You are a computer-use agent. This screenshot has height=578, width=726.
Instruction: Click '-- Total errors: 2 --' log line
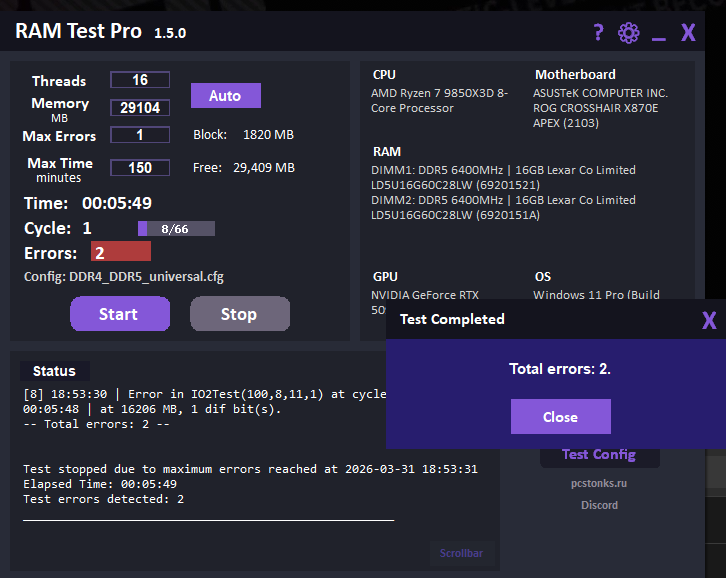tap(96, 424)
